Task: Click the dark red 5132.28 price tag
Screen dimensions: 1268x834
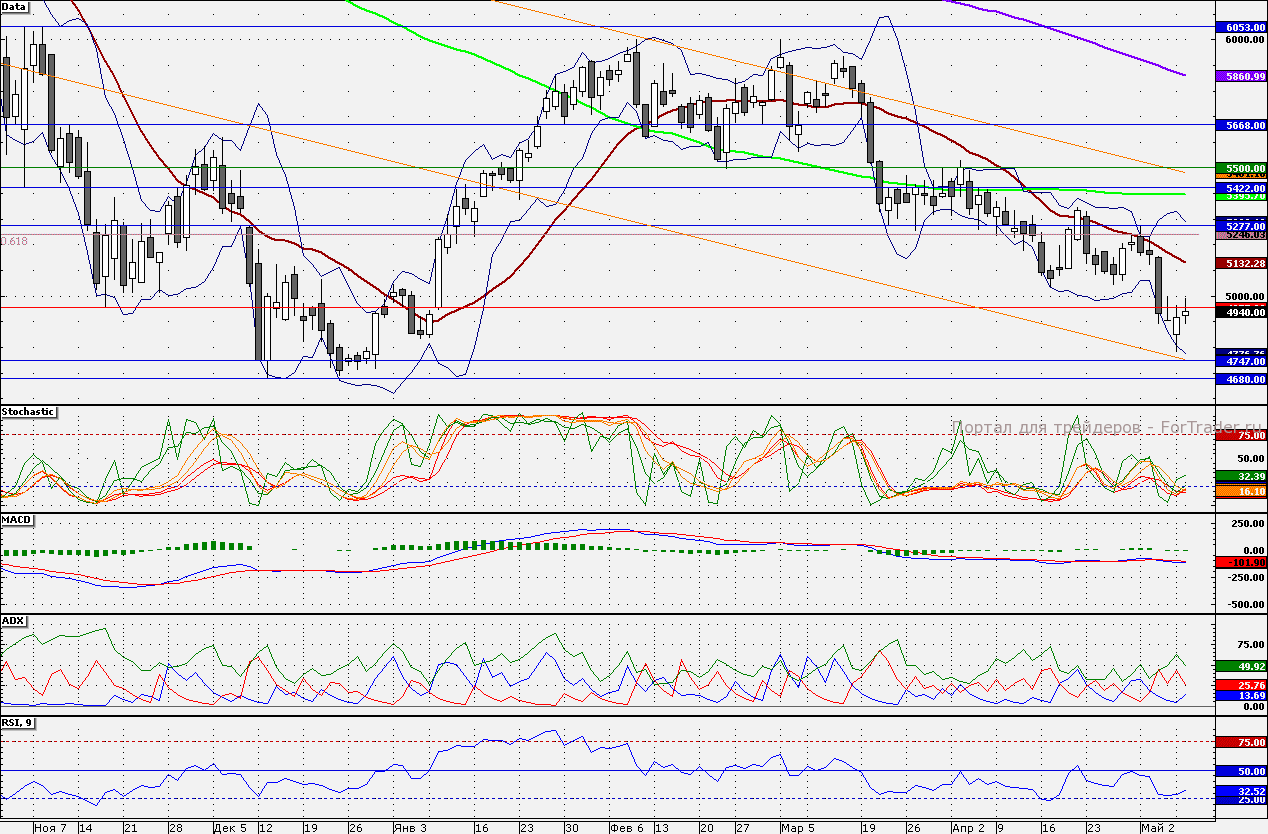Action: (x=1240, y=263)
